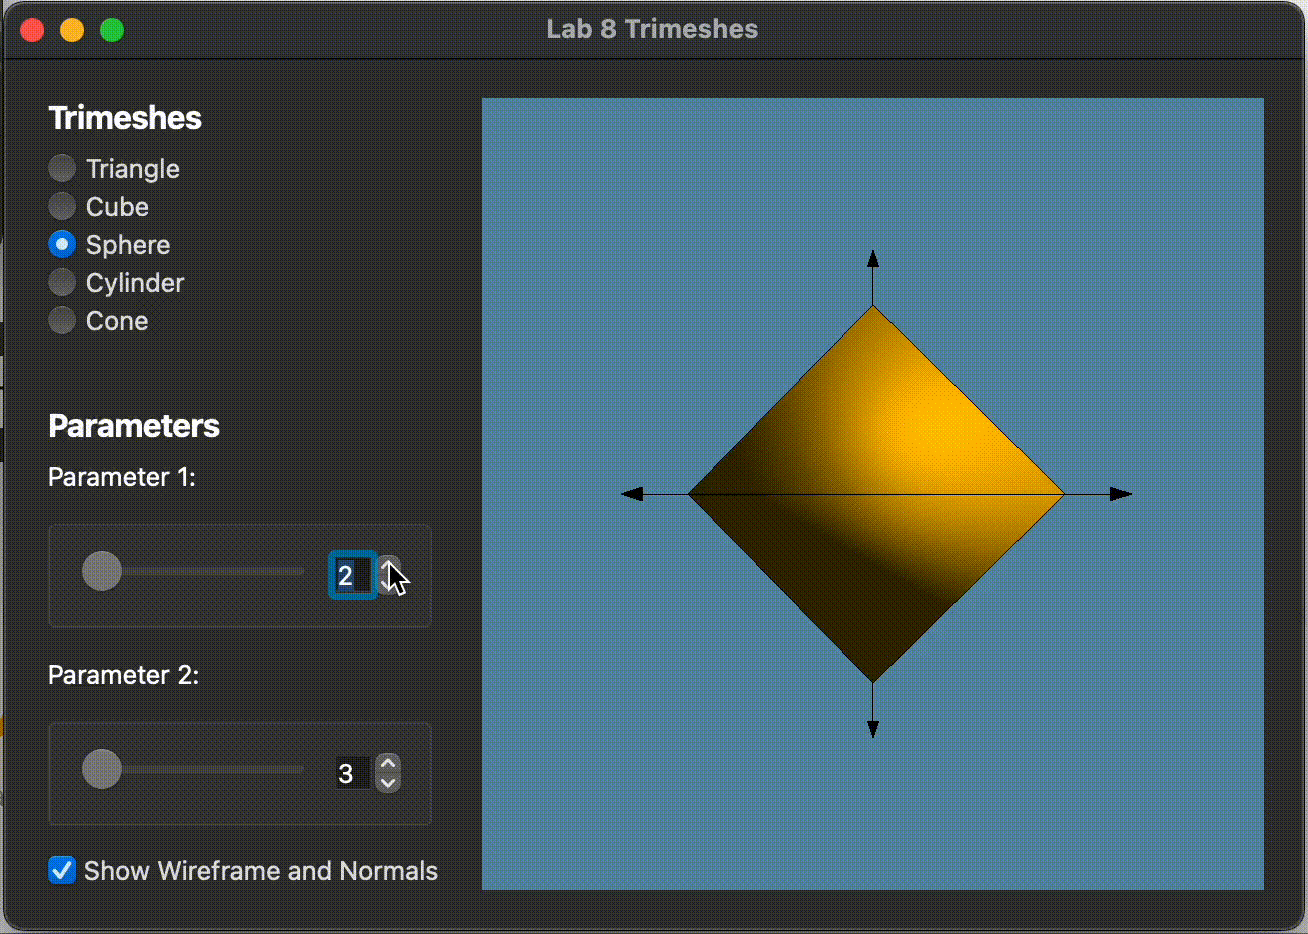Choose the Cone trimesh option
Image resolution: width=1308 pixels, height=934 pixels.
[62, 320]
